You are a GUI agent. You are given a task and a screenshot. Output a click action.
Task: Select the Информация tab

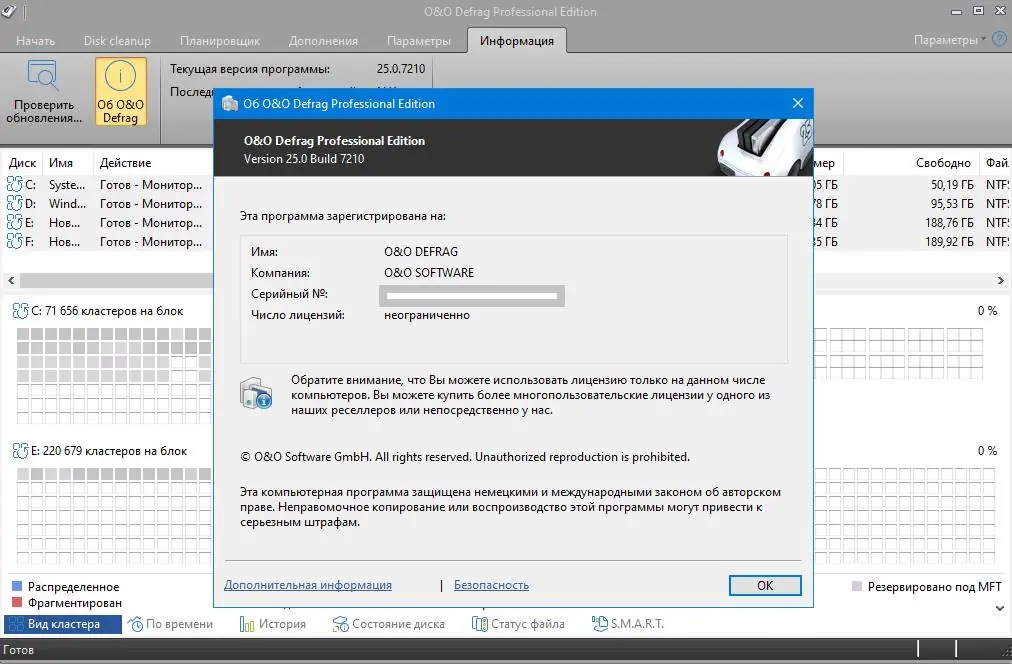tap(516, 41)
